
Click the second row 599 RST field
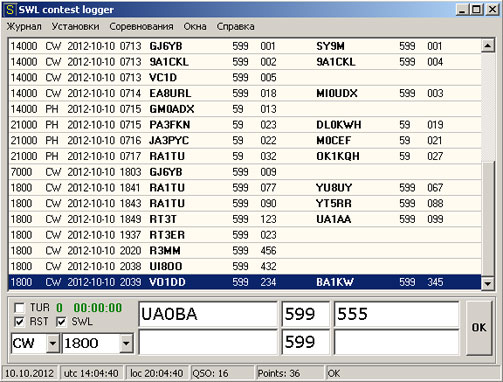(306, 342)
